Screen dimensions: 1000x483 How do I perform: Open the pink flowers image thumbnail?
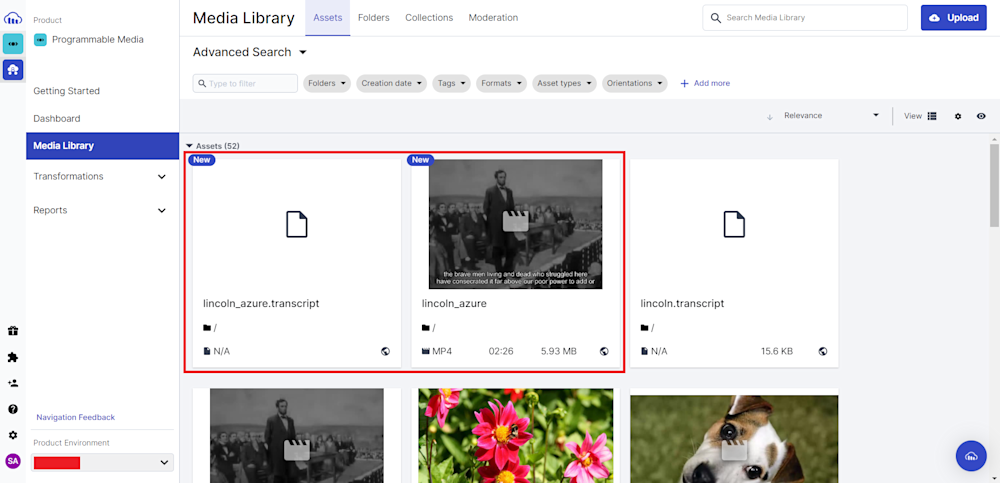(515, 436)
